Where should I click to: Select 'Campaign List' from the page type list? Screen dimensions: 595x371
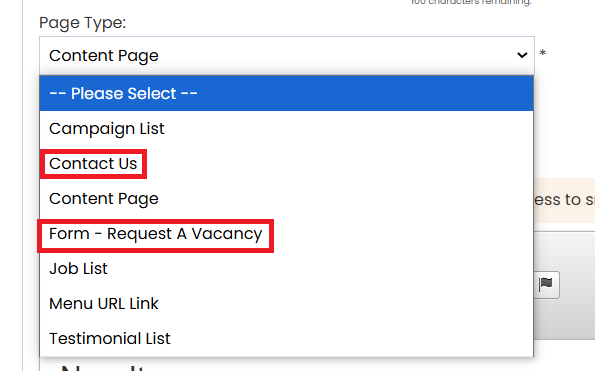click(286, 129)
